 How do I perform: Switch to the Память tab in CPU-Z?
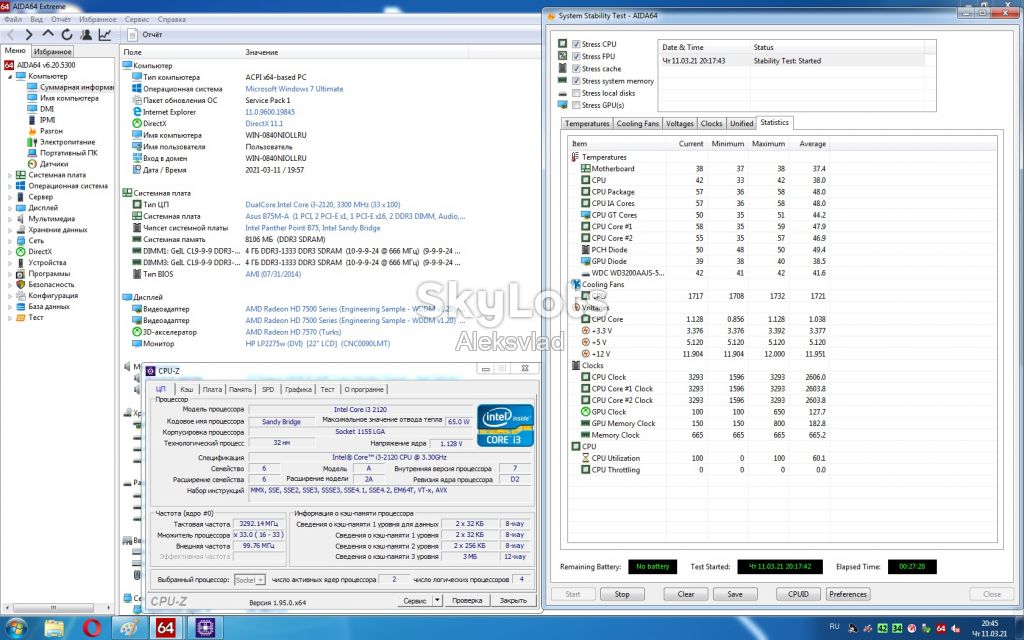pos(240,389)
